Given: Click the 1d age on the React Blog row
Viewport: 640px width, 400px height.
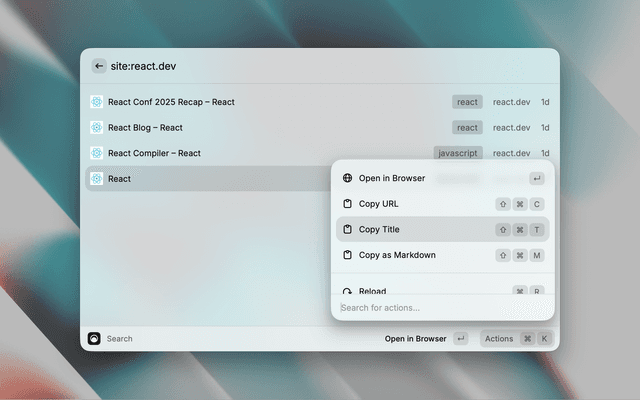Looking at the screenshot, I should (545, 128).
